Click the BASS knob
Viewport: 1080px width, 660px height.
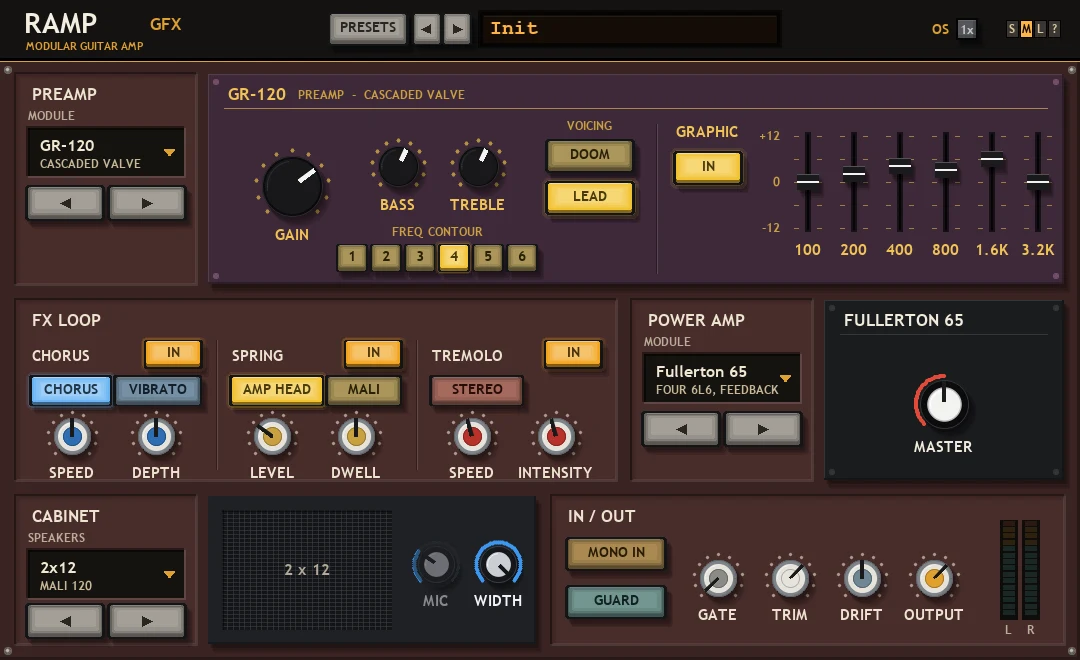(x=399, y=166)
